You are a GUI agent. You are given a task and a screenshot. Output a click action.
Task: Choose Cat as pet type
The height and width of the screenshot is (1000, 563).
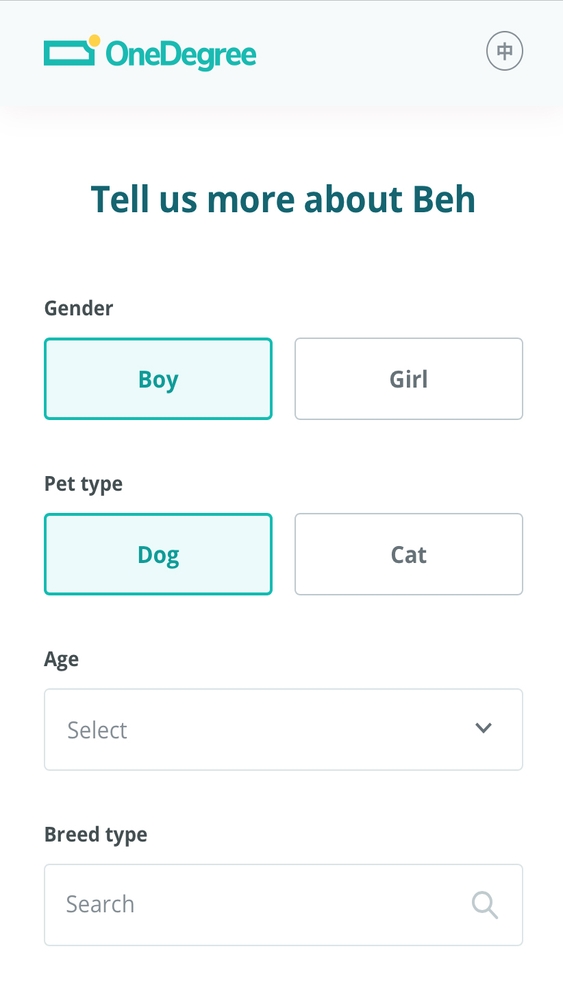point(409,554)
